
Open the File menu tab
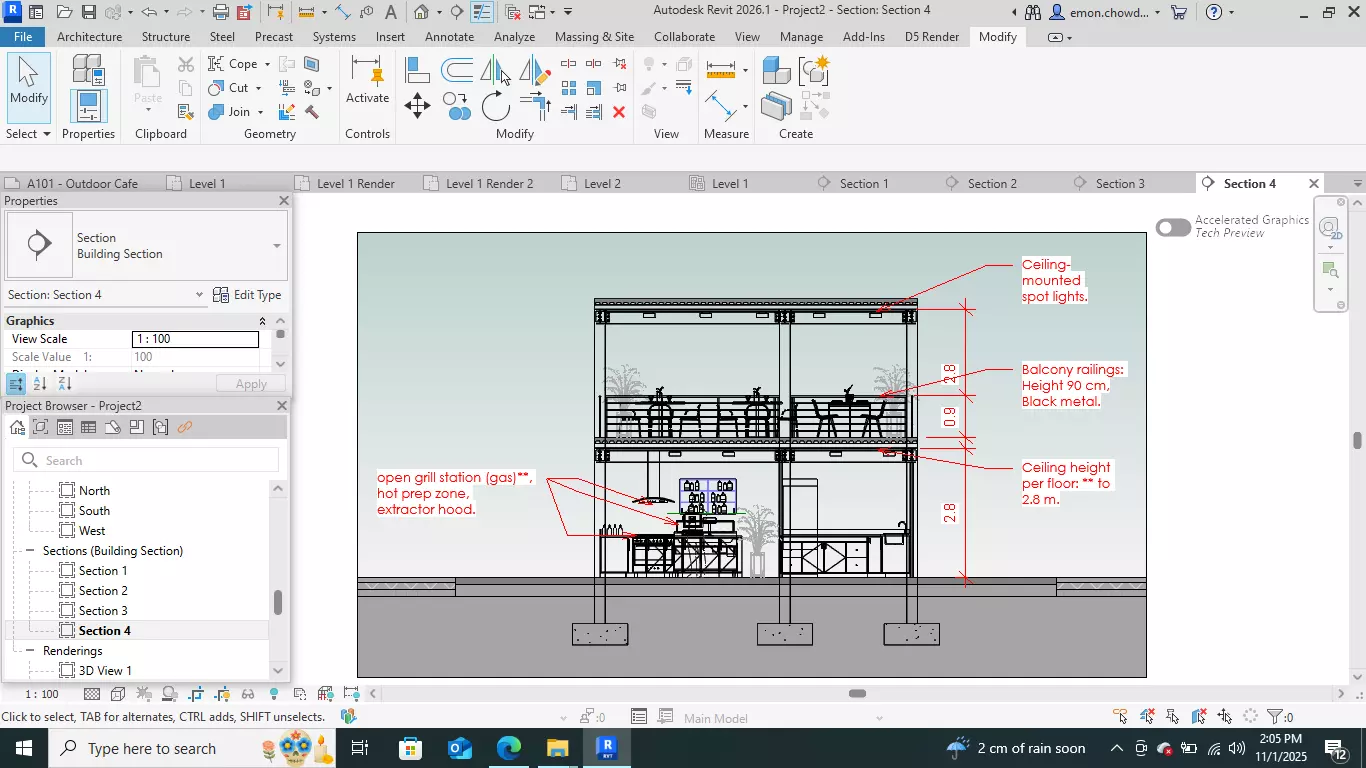tap(23, 37)
